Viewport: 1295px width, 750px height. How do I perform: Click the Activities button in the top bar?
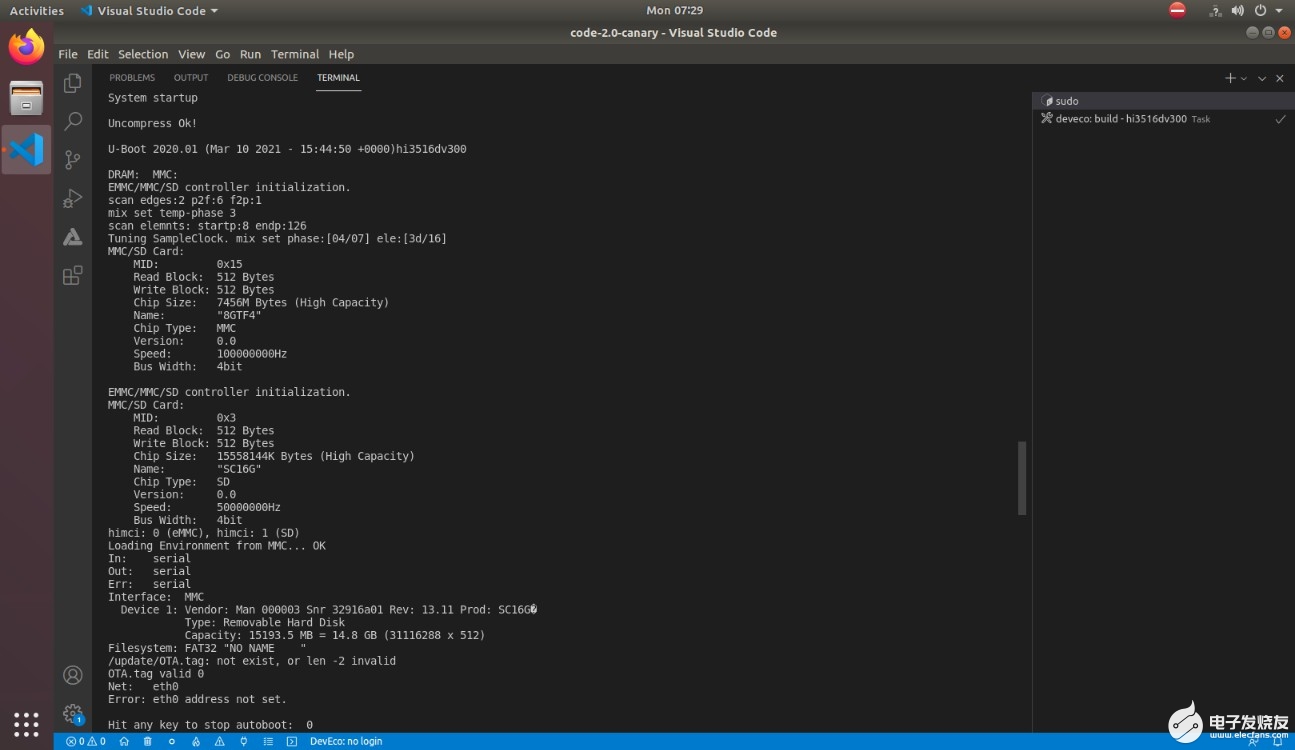click(x=36, y=10)
